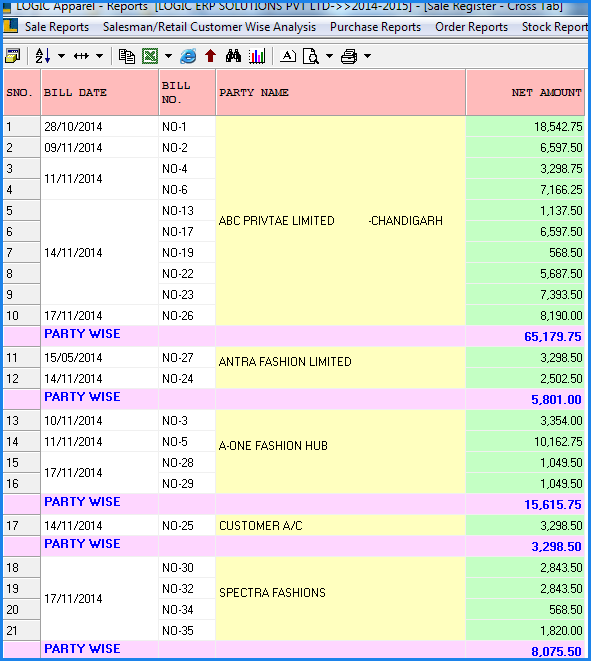591x661 pixels.
Task: Open the Order Reports menu
Action: (471, 27)
